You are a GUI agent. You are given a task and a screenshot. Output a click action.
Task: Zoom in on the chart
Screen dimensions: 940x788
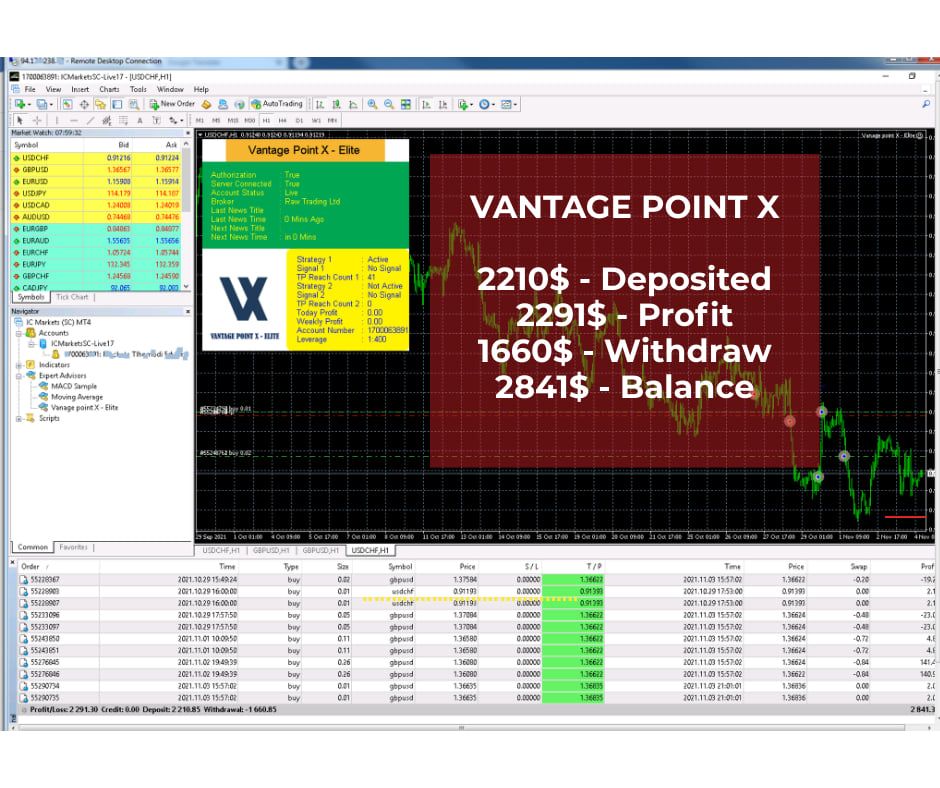(372, 104)
